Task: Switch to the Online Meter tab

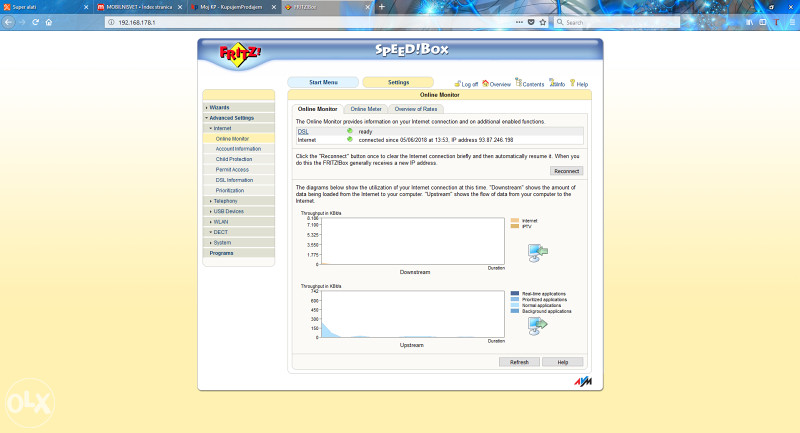Action: point(366,109)
